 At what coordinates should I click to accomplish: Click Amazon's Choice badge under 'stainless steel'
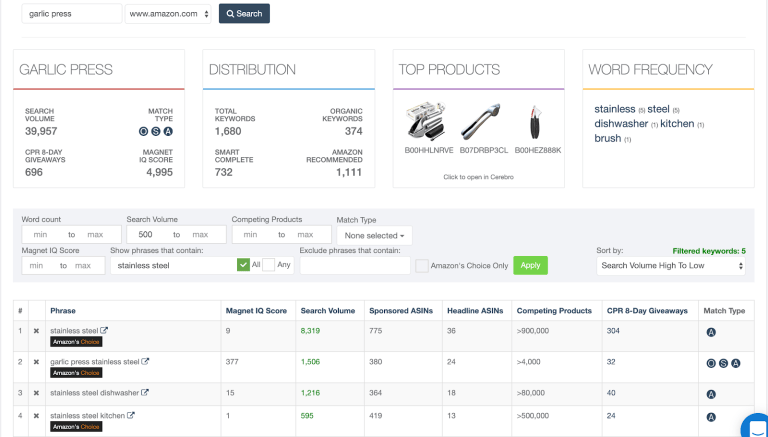click(76, 342)
